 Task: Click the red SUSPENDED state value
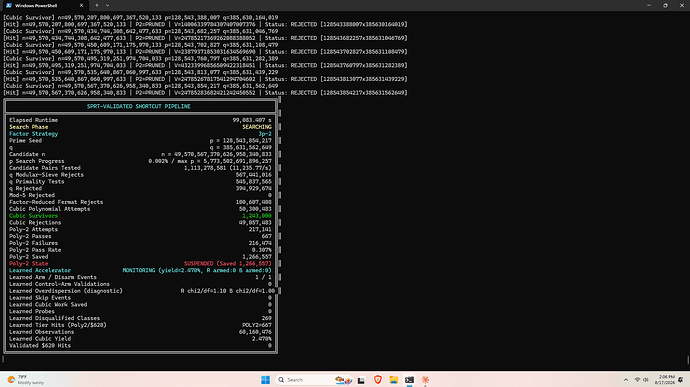point(228,264)
